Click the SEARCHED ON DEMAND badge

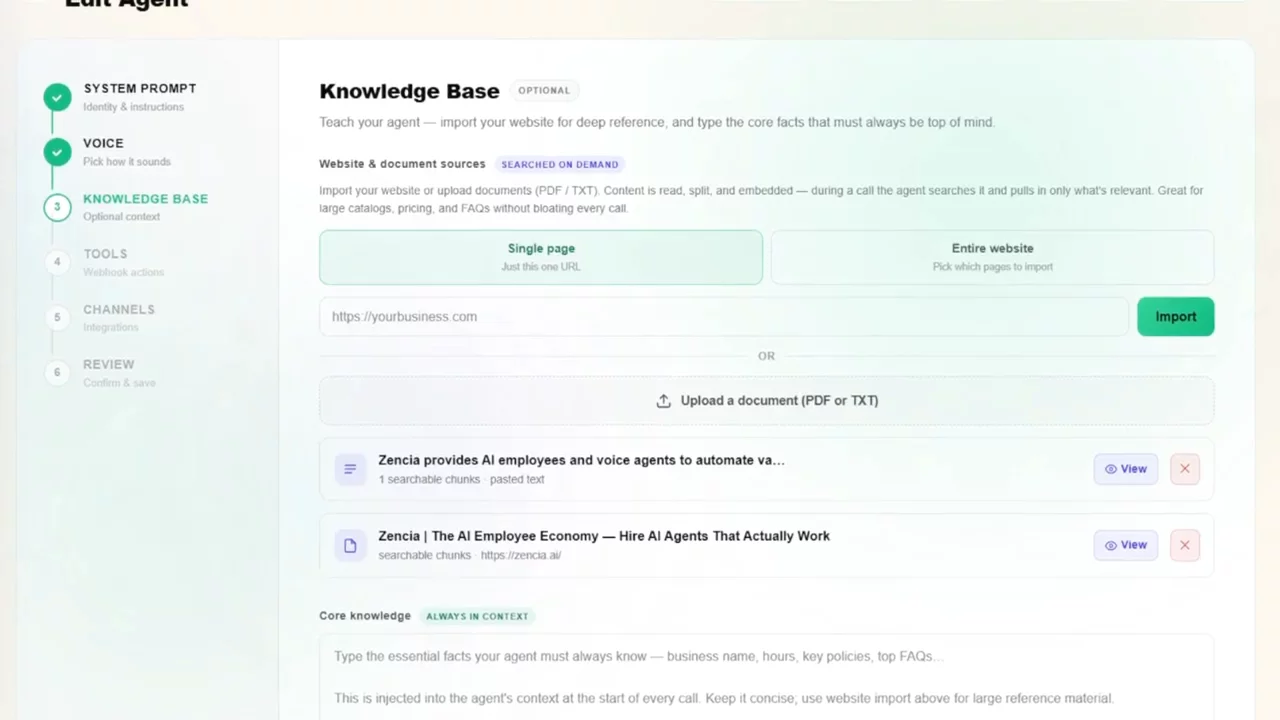pyautogui.click(x=560, y=164)
